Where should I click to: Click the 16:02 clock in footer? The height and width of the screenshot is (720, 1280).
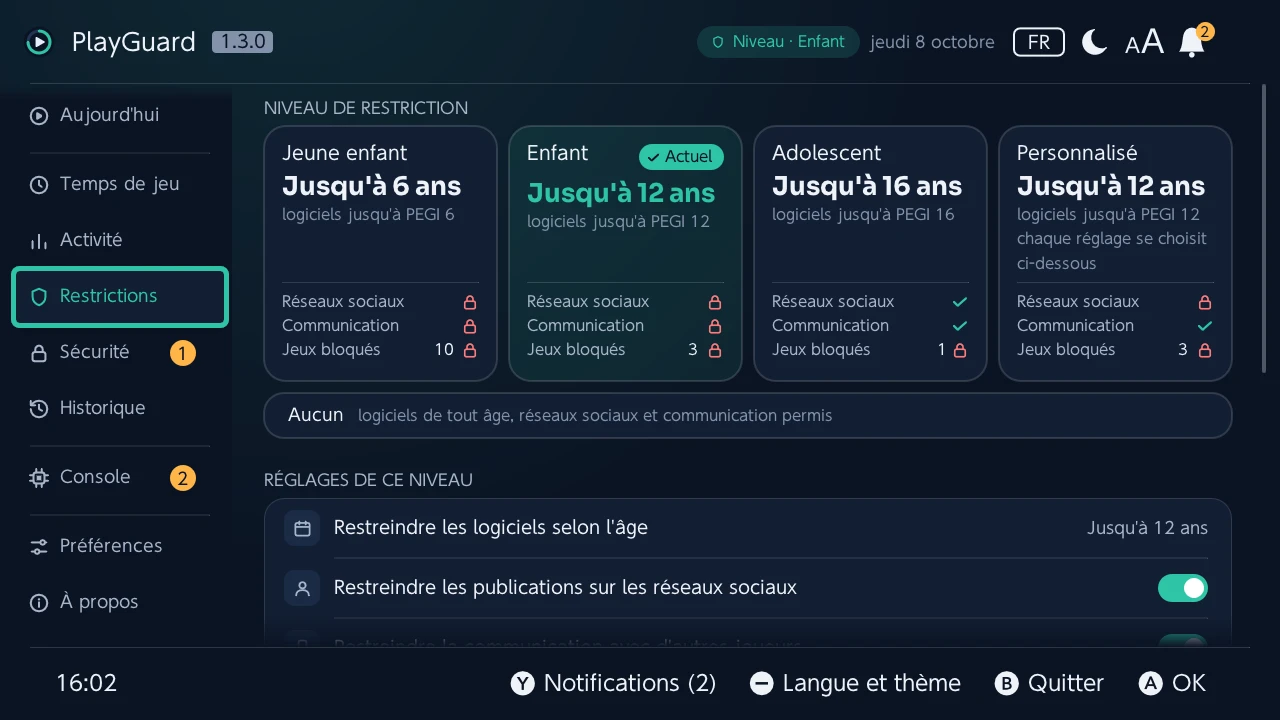coord(87,683)
